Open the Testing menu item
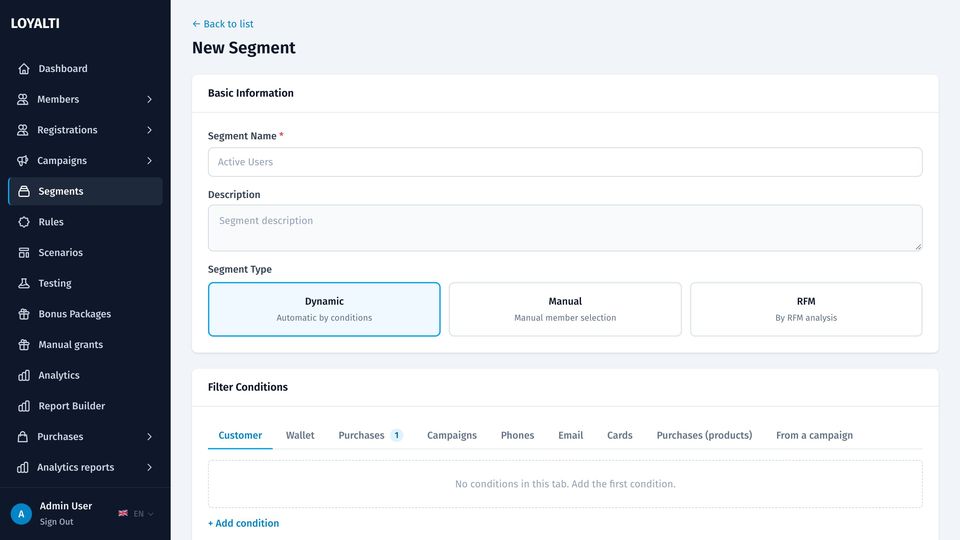The width and height of the screenshot is (960, 540). 85,283
